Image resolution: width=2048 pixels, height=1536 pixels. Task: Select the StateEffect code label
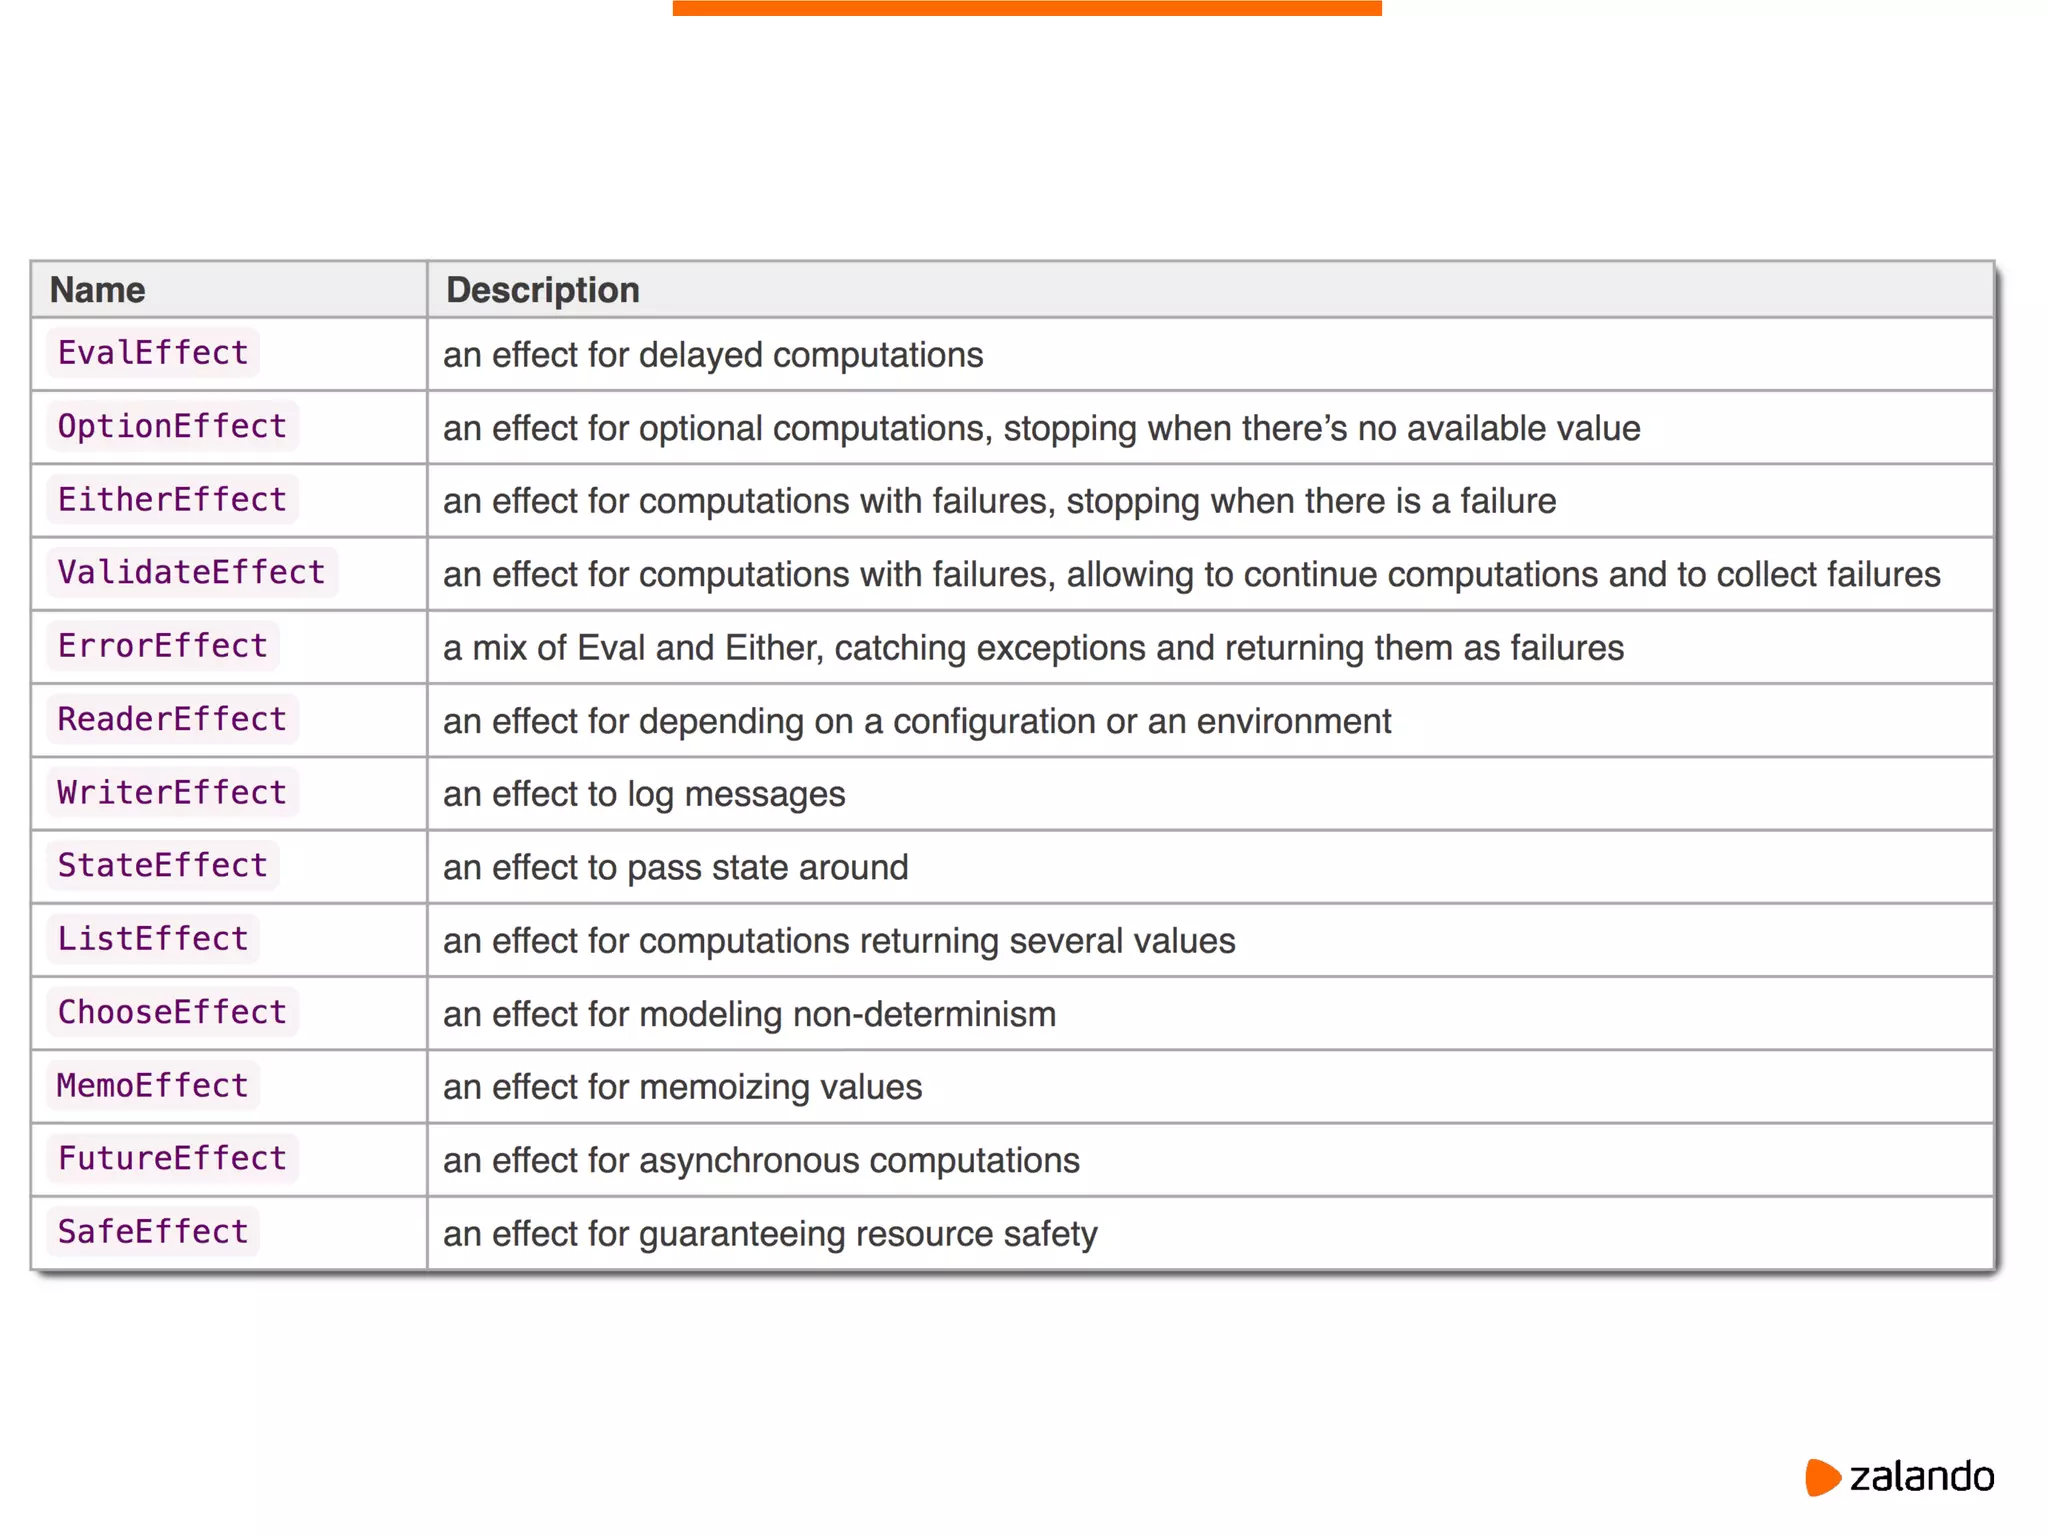163,865
